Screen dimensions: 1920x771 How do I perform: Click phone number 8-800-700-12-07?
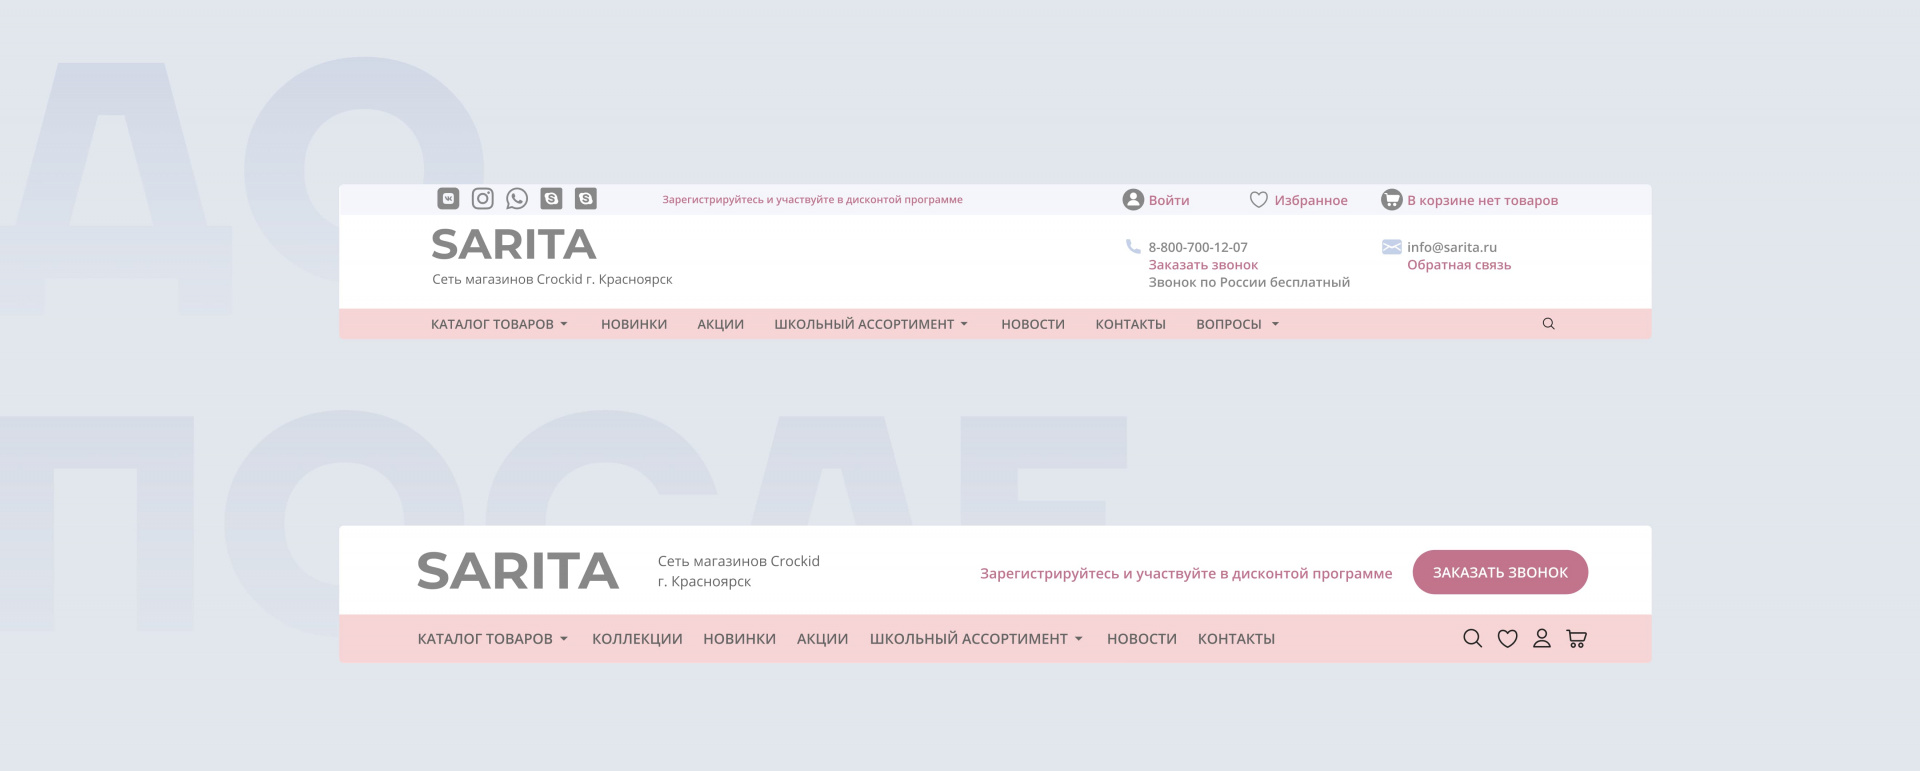pyautogui.click(x=1198, y=247)
